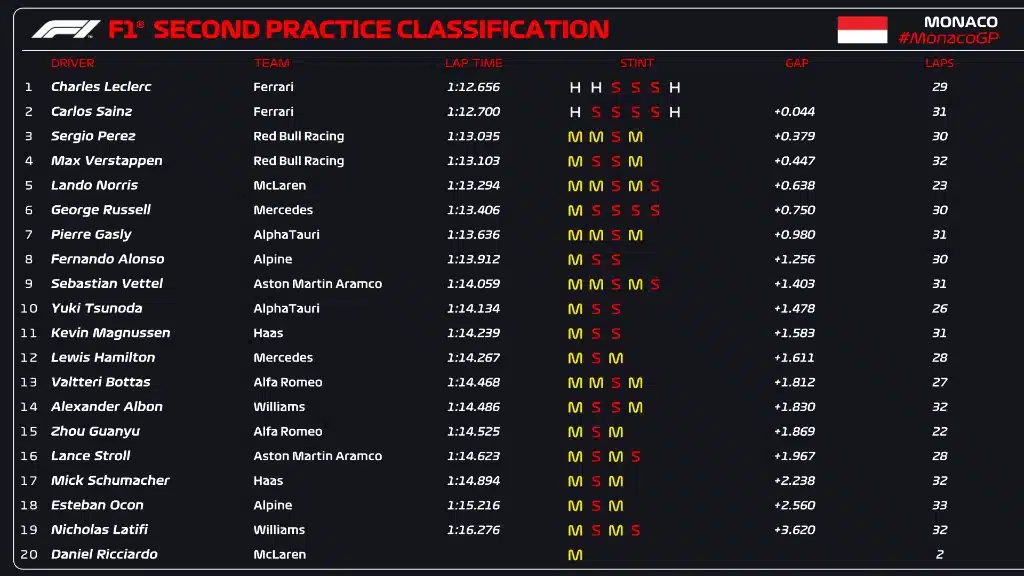Click Nicholas Latifi's gap value +3.620
1024x576 pixels.
click(794, 530)
